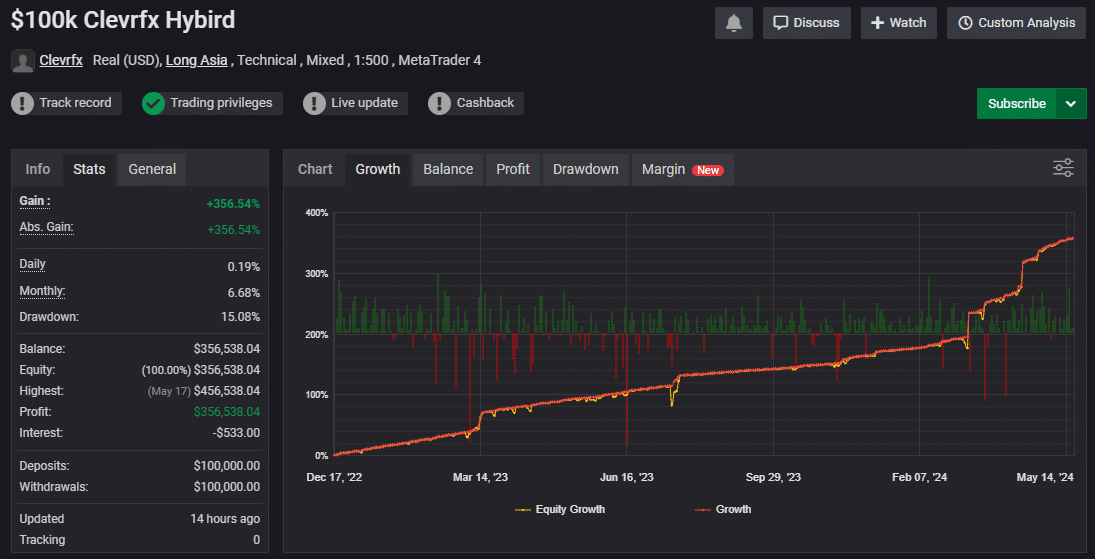
Task: Open the Long Asia broker link
Action: tap(196, 60)
